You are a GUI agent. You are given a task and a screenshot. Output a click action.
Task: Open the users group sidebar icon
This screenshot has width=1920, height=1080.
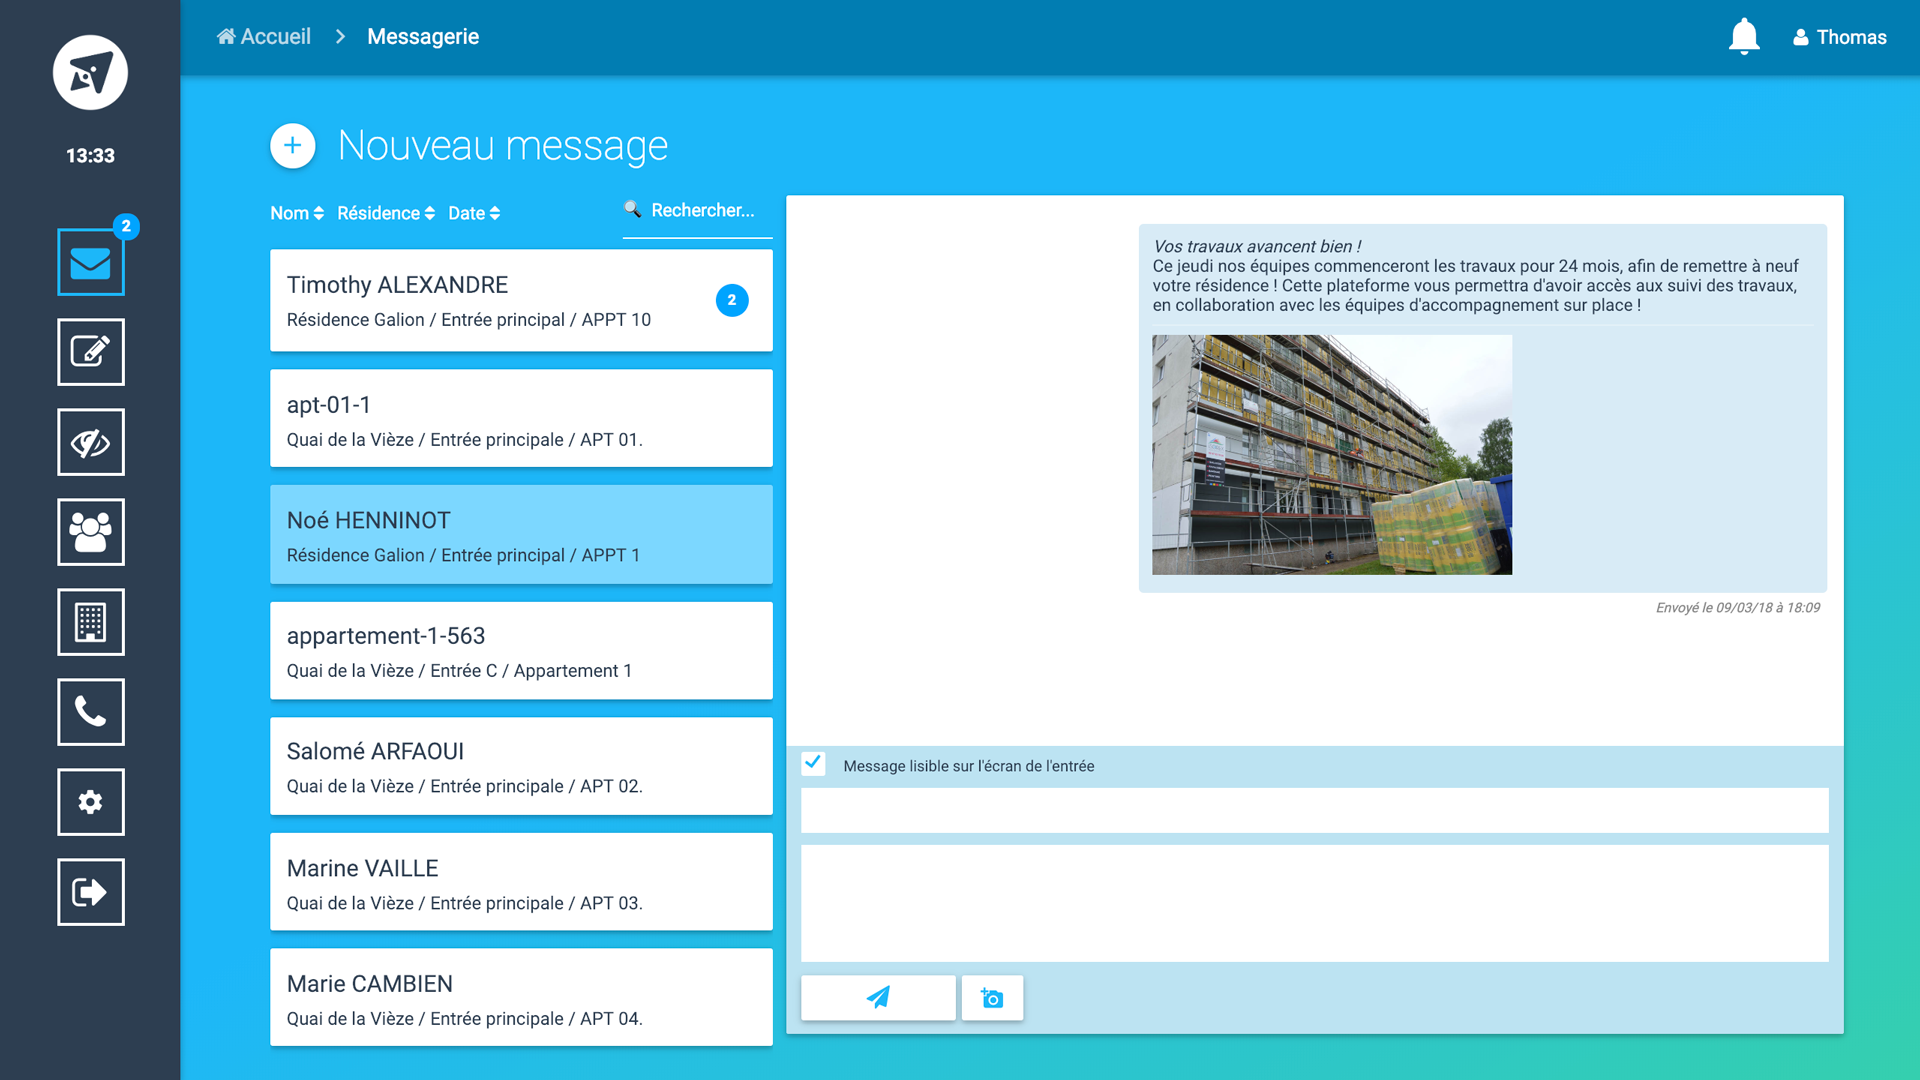90,532
